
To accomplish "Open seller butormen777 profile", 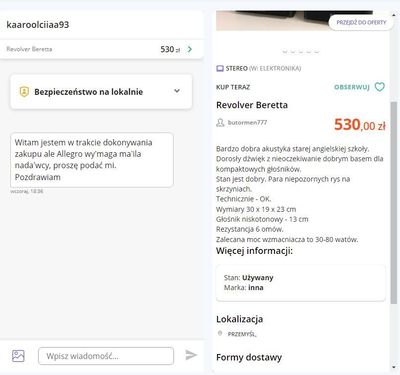I will click(247, 123).
